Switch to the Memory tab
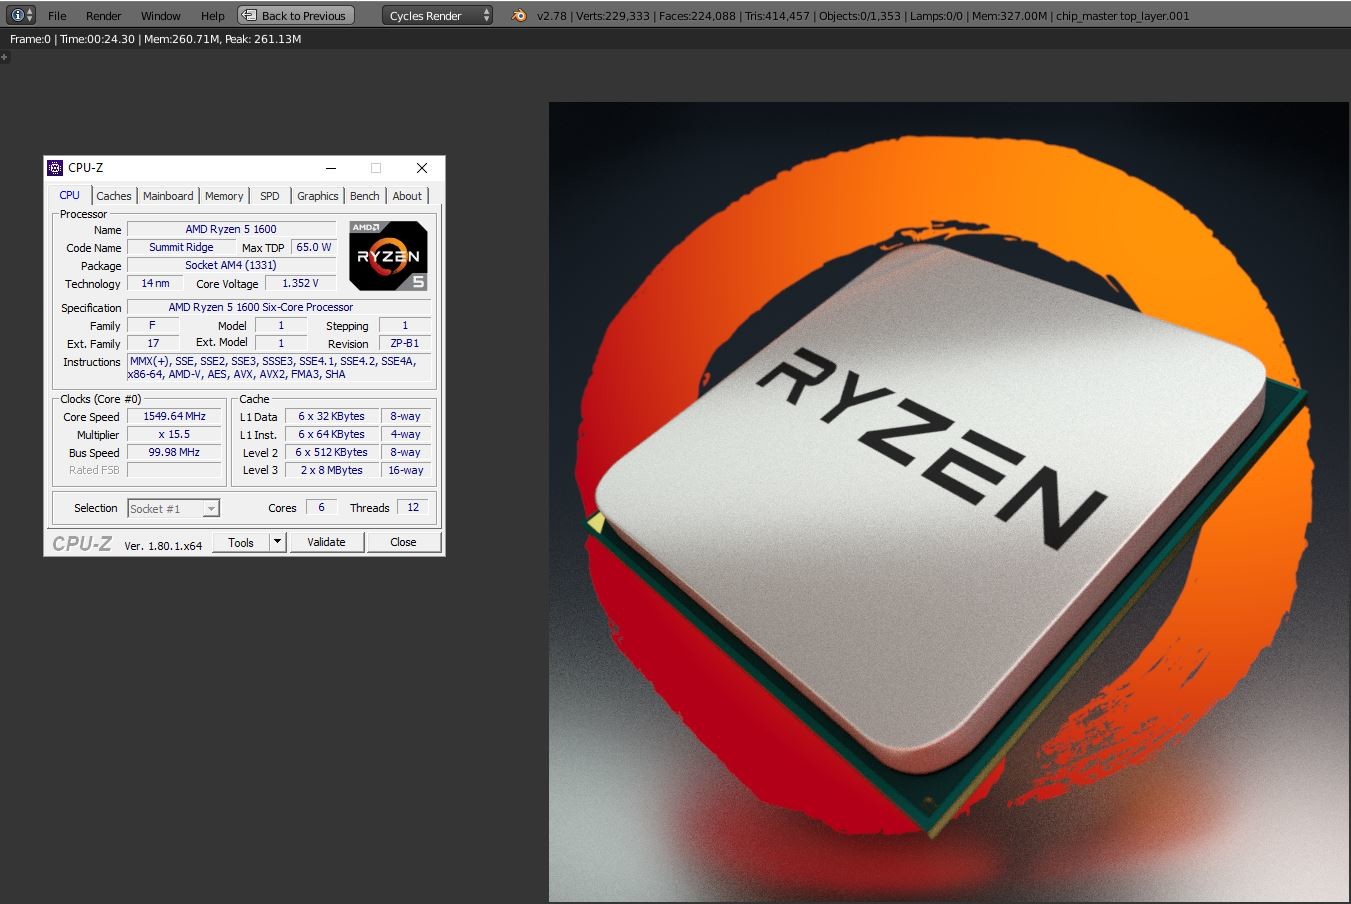Image resolution: width=1351 pixels, height=904 pixels. click(224, 196)
